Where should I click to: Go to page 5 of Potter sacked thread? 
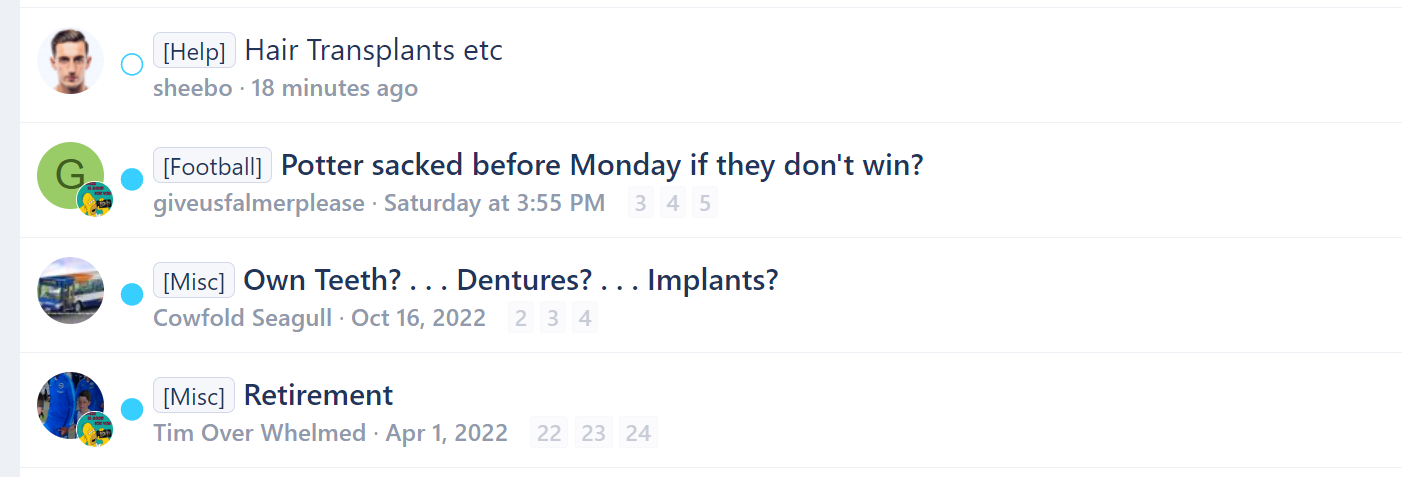pos(705,204)
